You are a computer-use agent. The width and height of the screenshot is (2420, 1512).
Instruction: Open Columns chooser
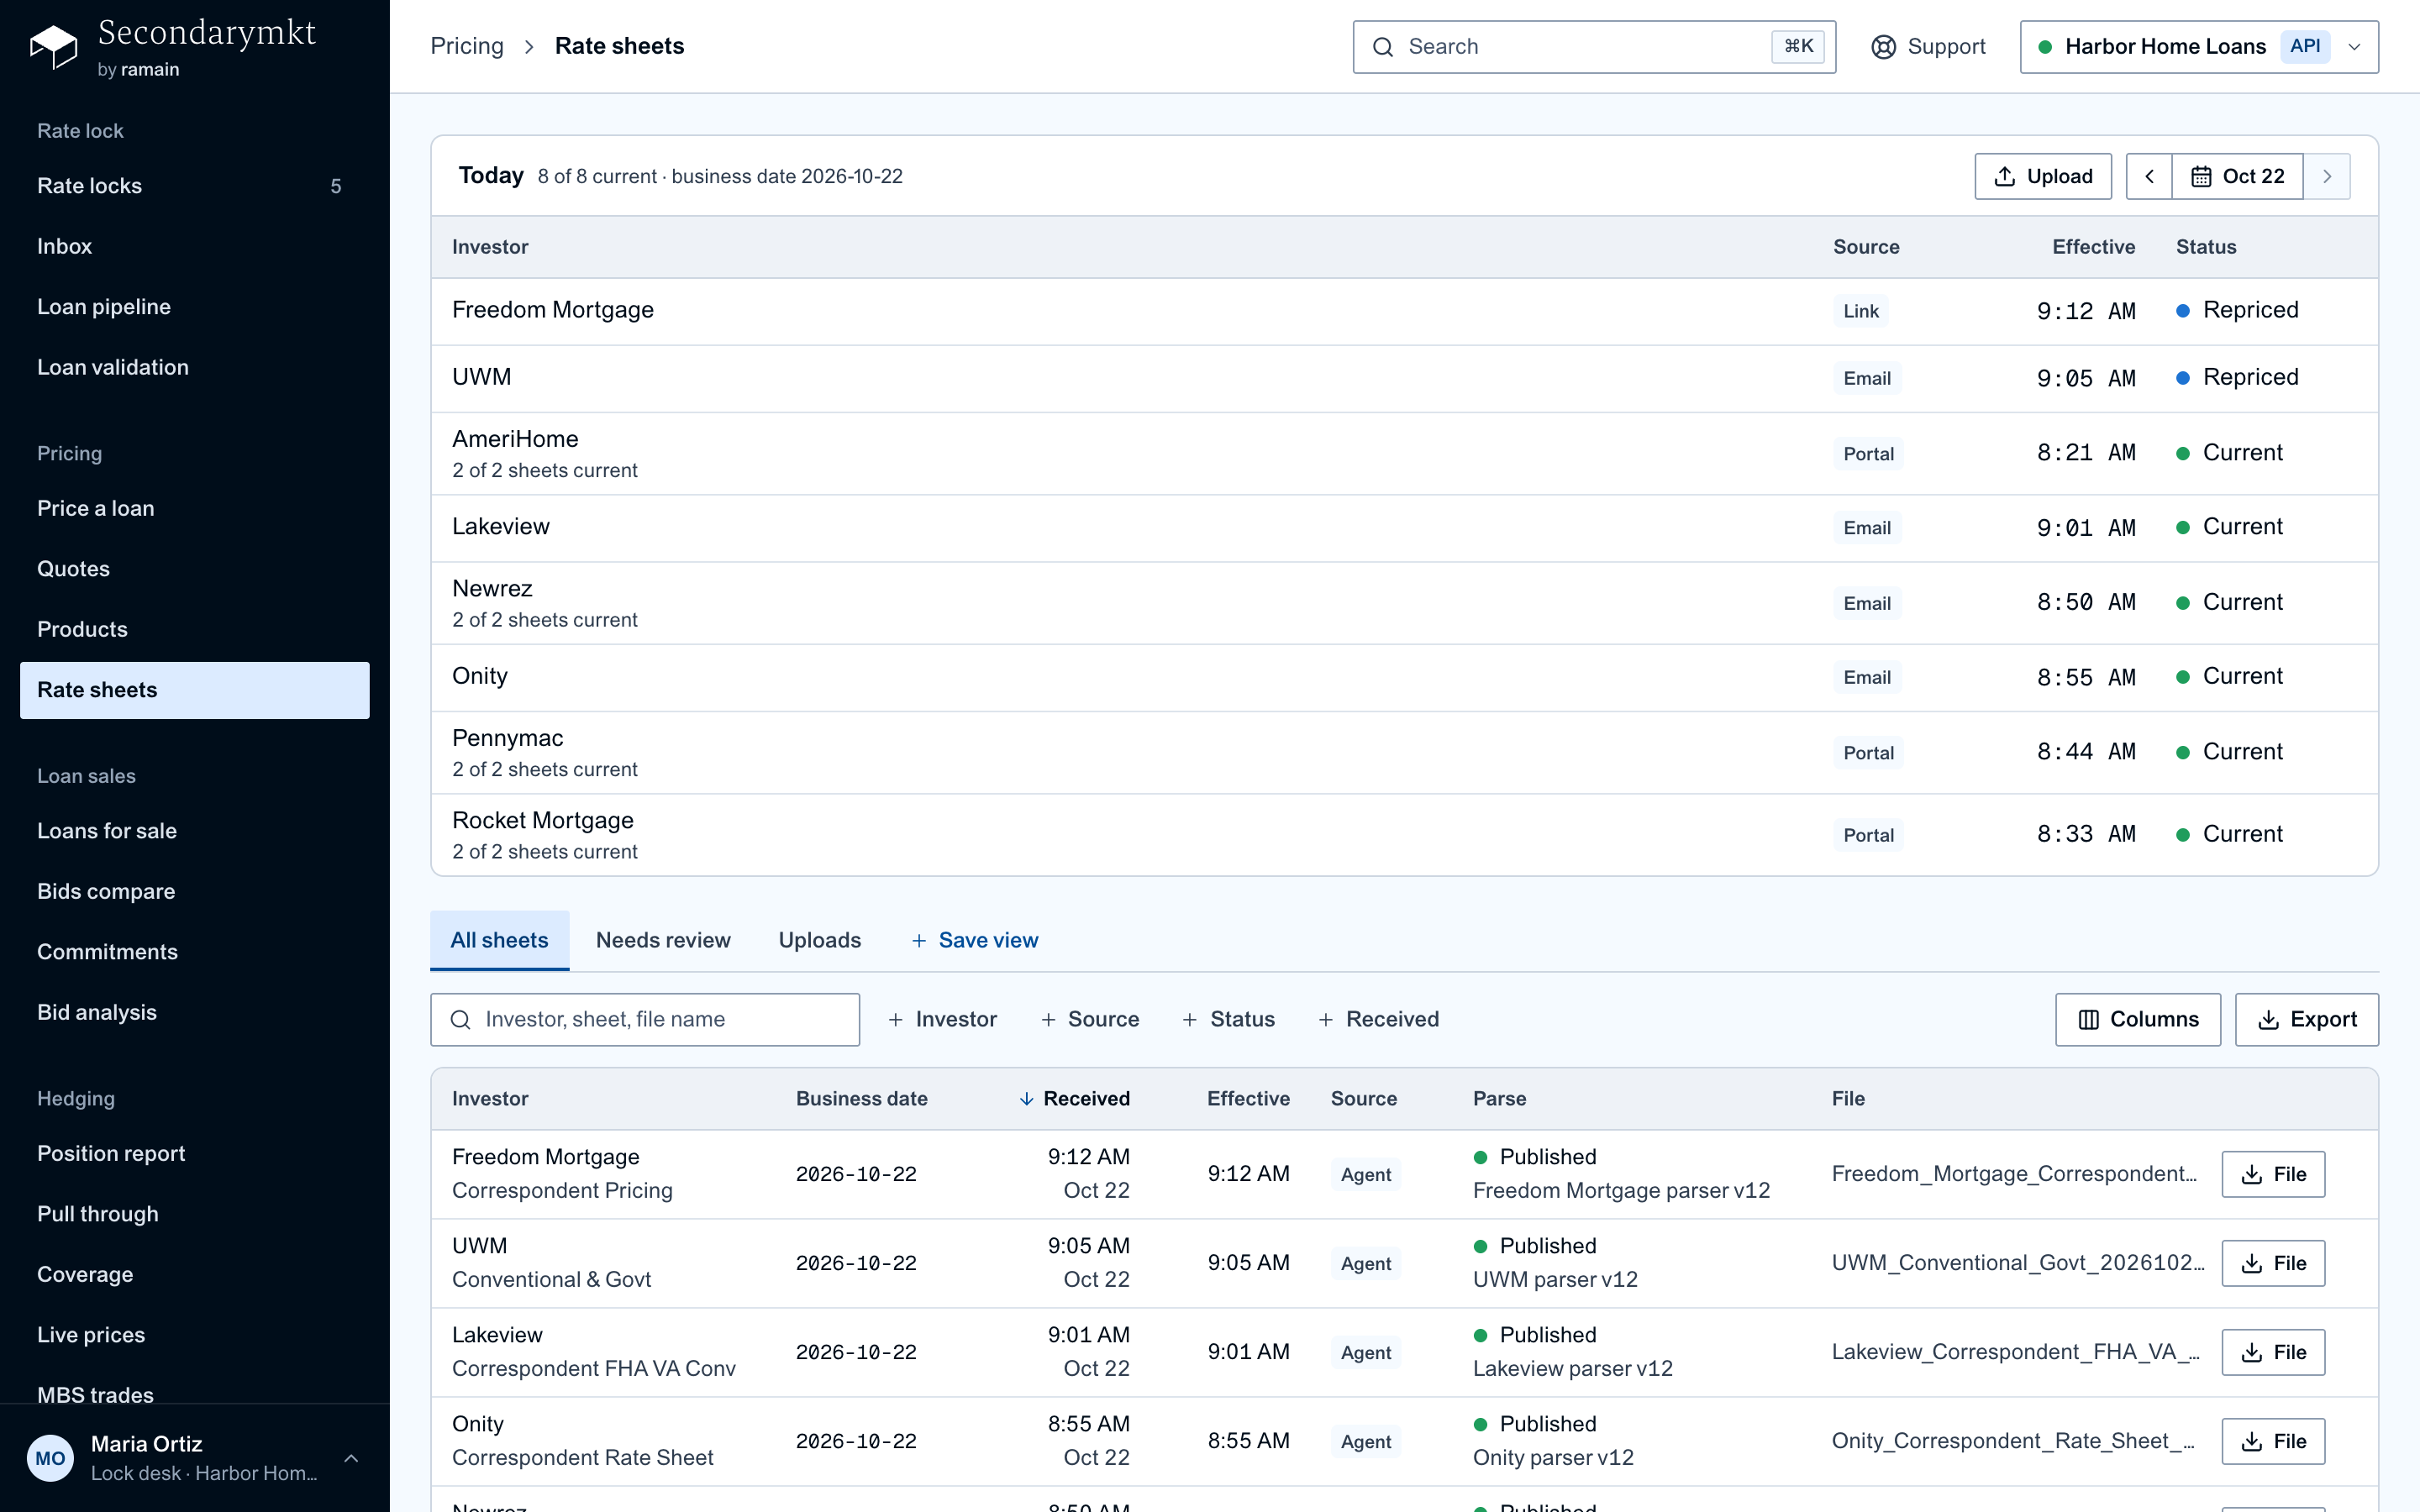tap(2138, 1019)
